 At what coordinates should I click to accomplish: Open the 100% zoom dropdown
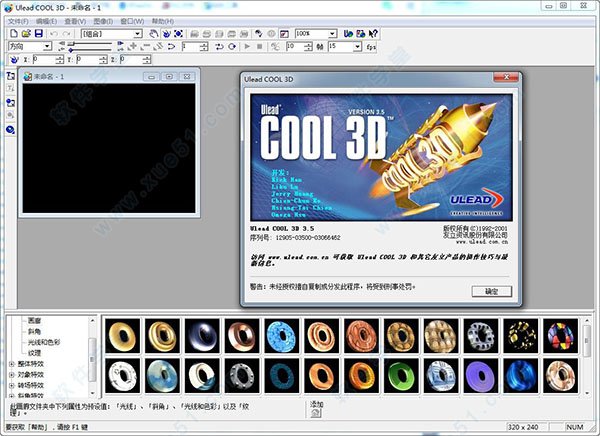[x=332, y=34]
